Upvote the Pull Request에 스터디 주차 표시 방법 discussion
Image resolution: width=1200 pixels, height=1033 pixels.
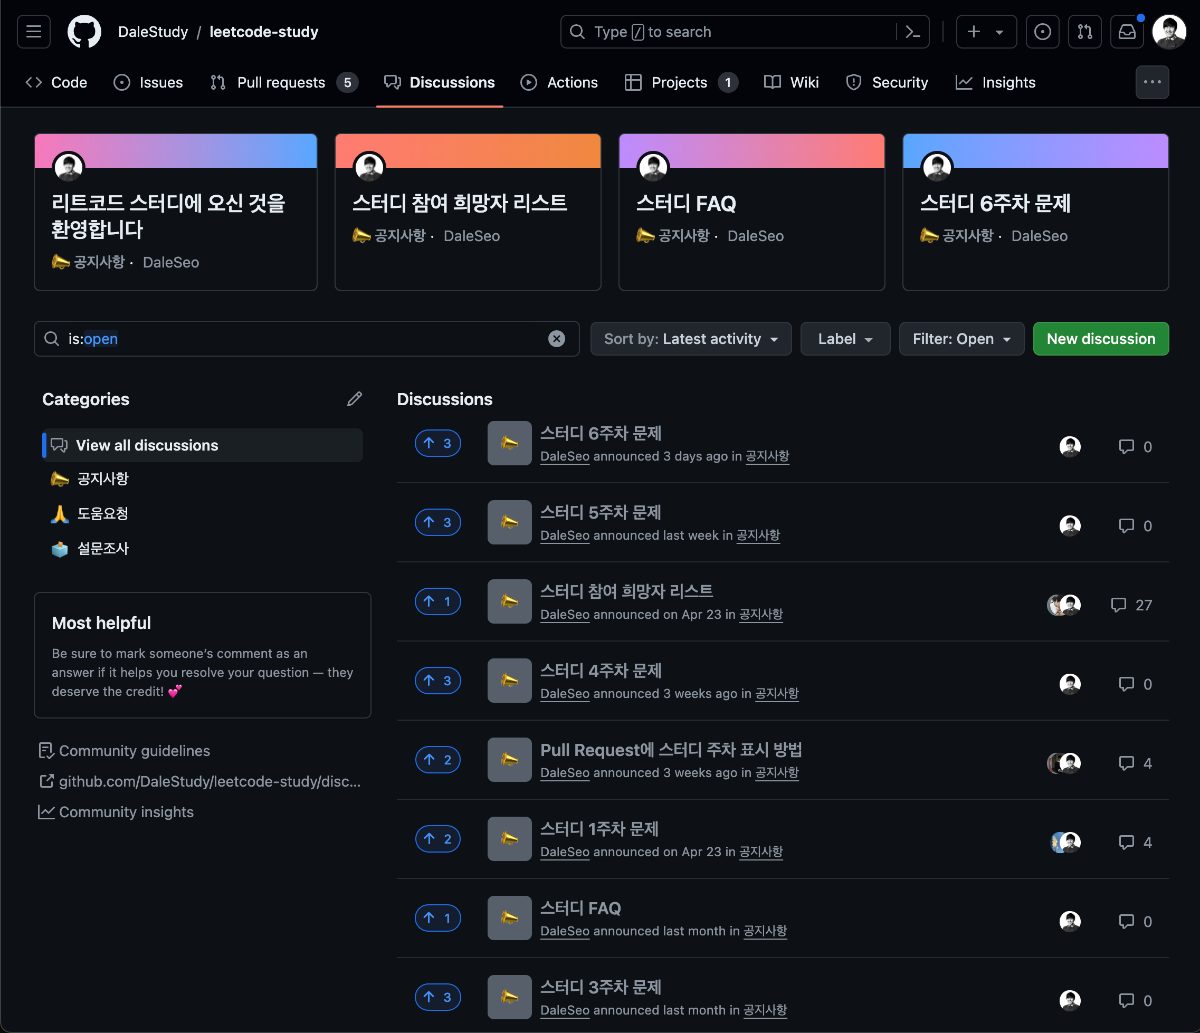tap(438, 759)
